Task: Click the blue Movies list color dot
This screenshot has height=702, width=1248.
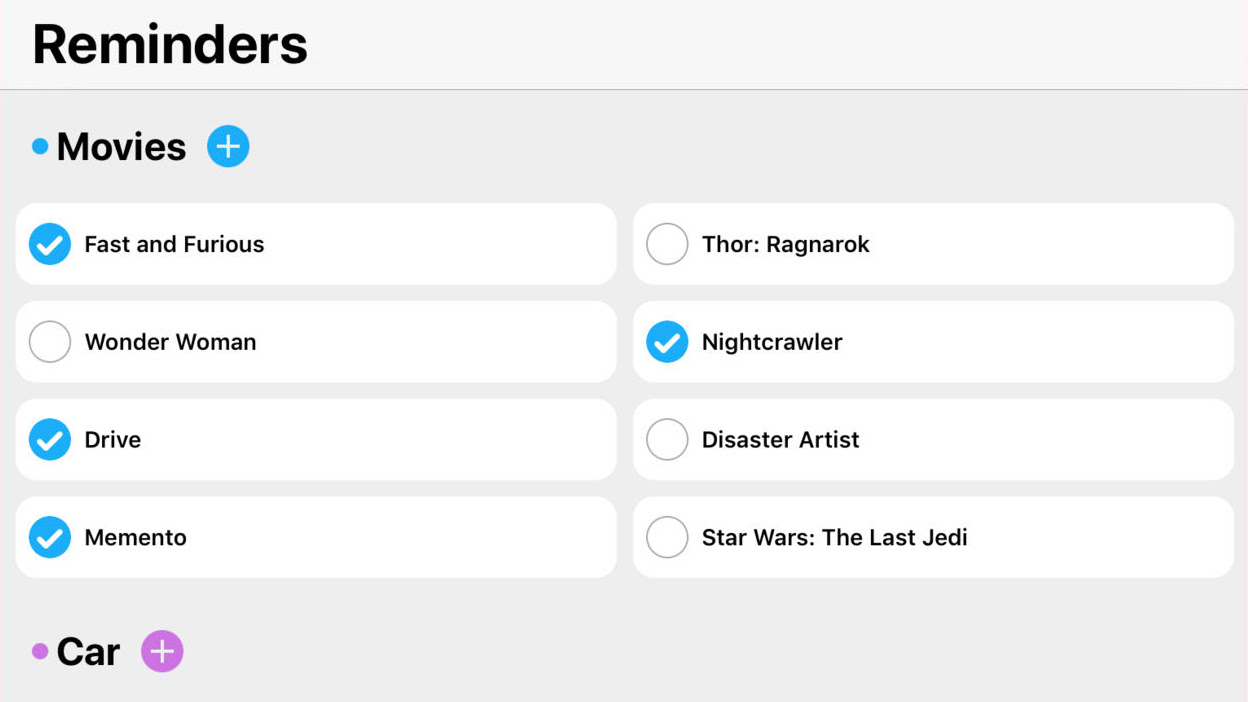Action: coord(40,147)
